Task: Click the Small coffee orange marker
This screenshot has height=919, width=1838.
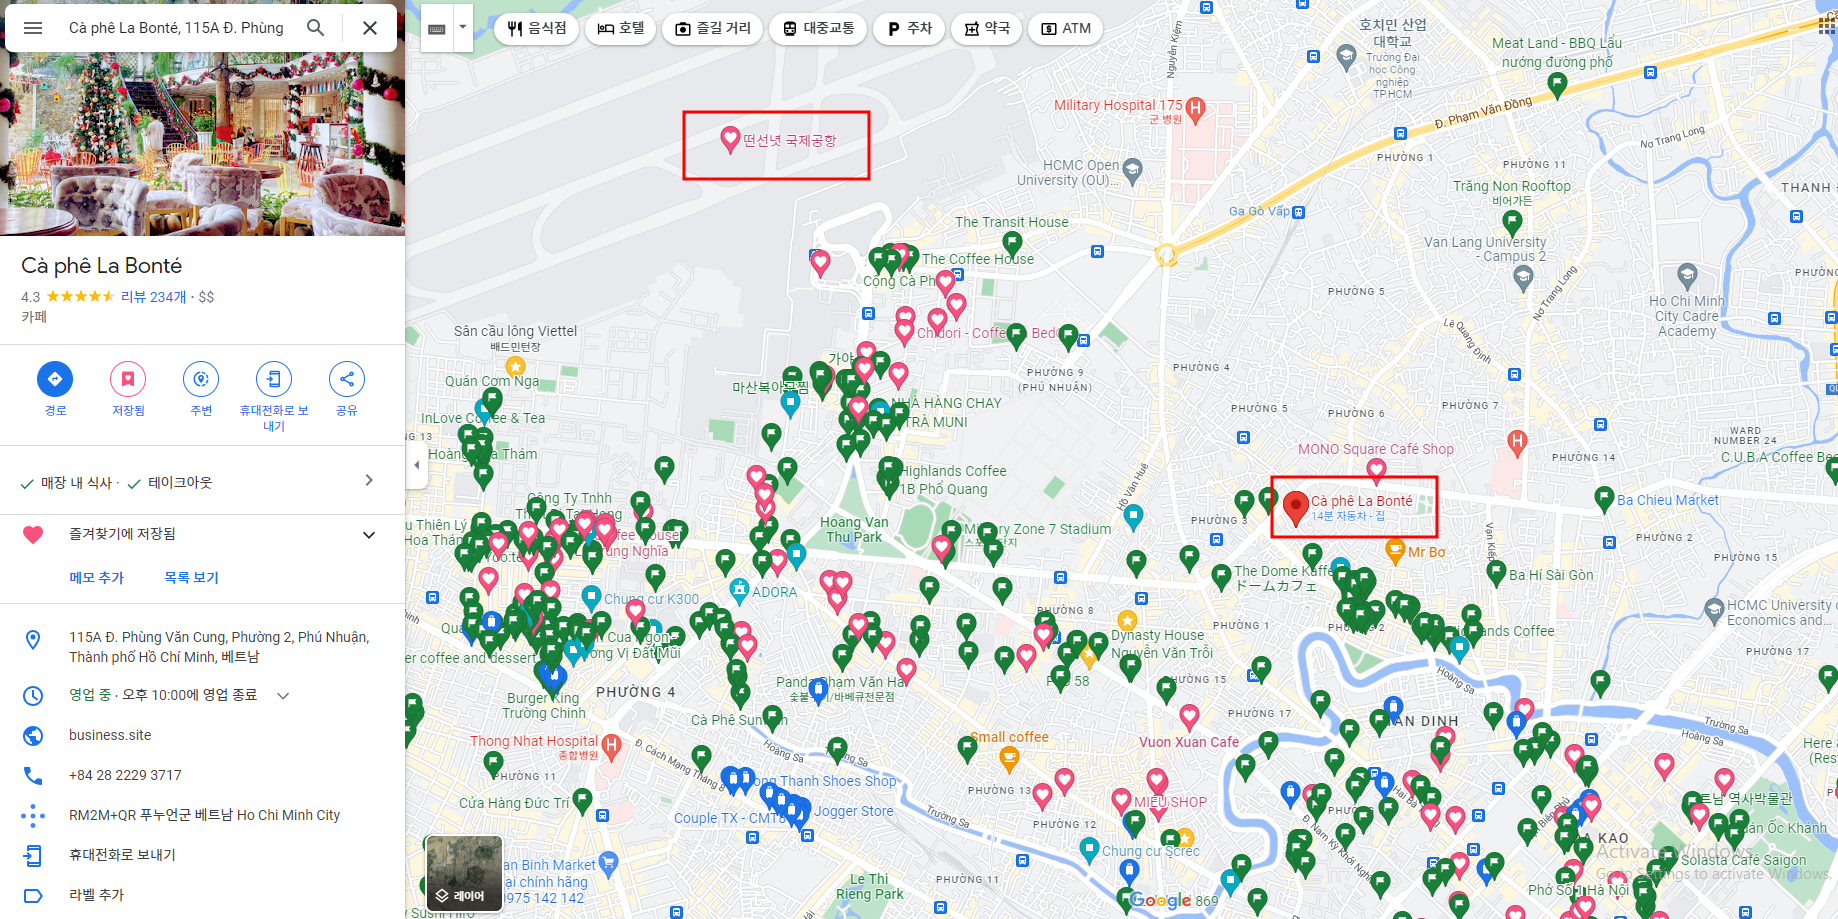Action: 1009,759
